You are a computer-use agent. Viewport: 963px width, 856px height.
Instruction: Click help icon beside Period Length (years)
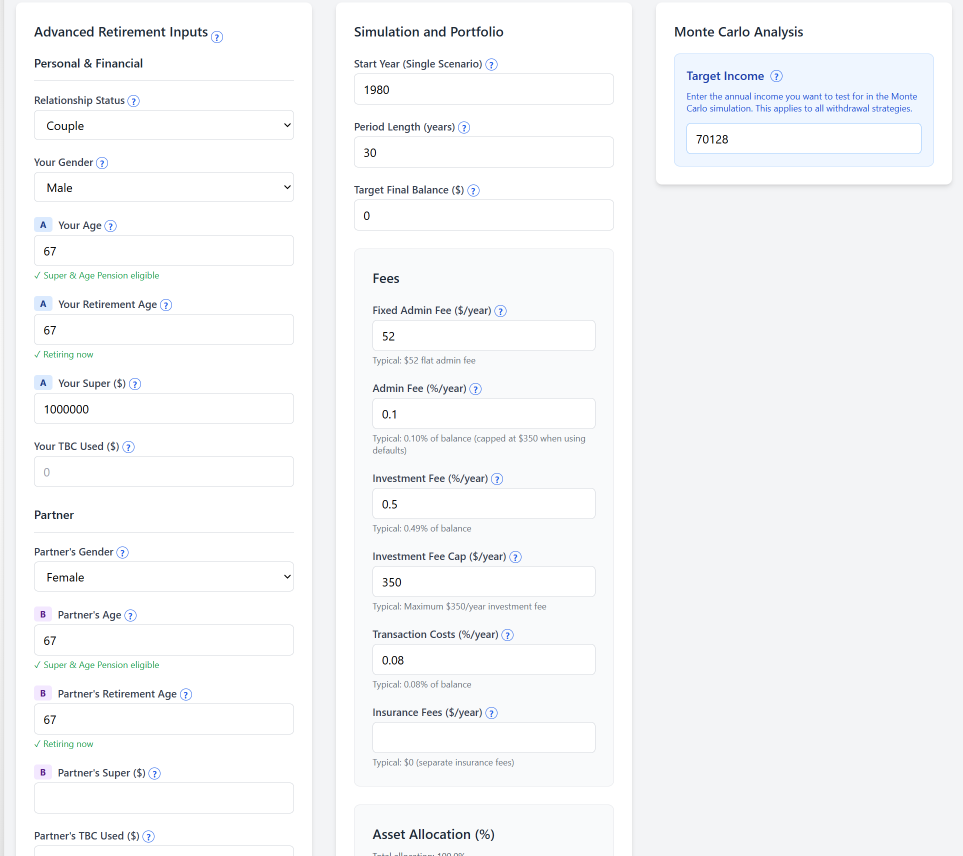click(464, 128)
